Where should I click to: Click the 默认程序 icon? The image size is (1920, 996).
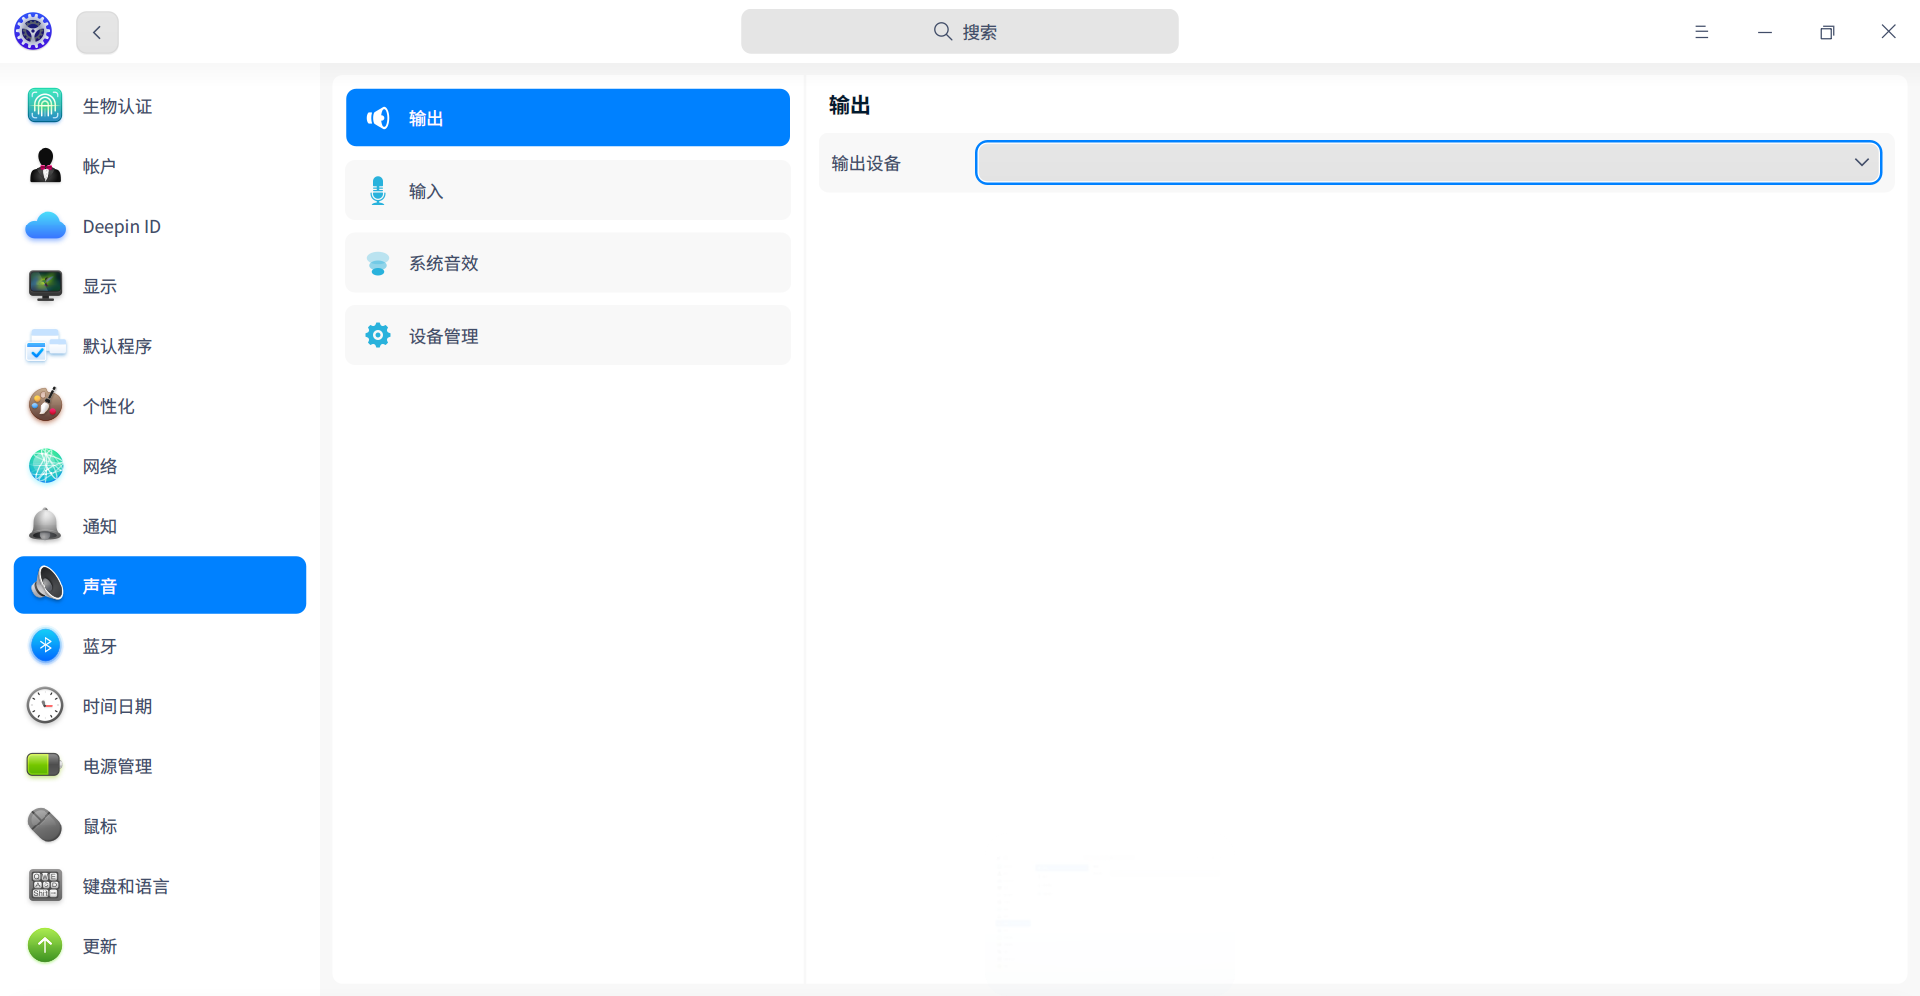[45, 346]
